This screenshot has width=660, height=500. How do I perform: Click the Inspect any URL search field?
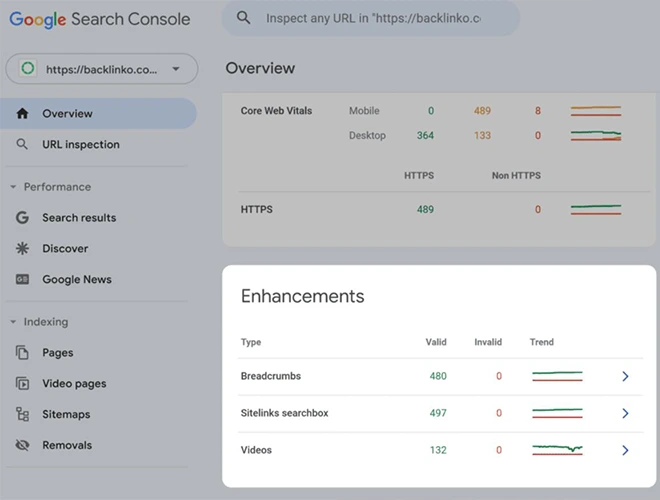[x=385, y=19]
